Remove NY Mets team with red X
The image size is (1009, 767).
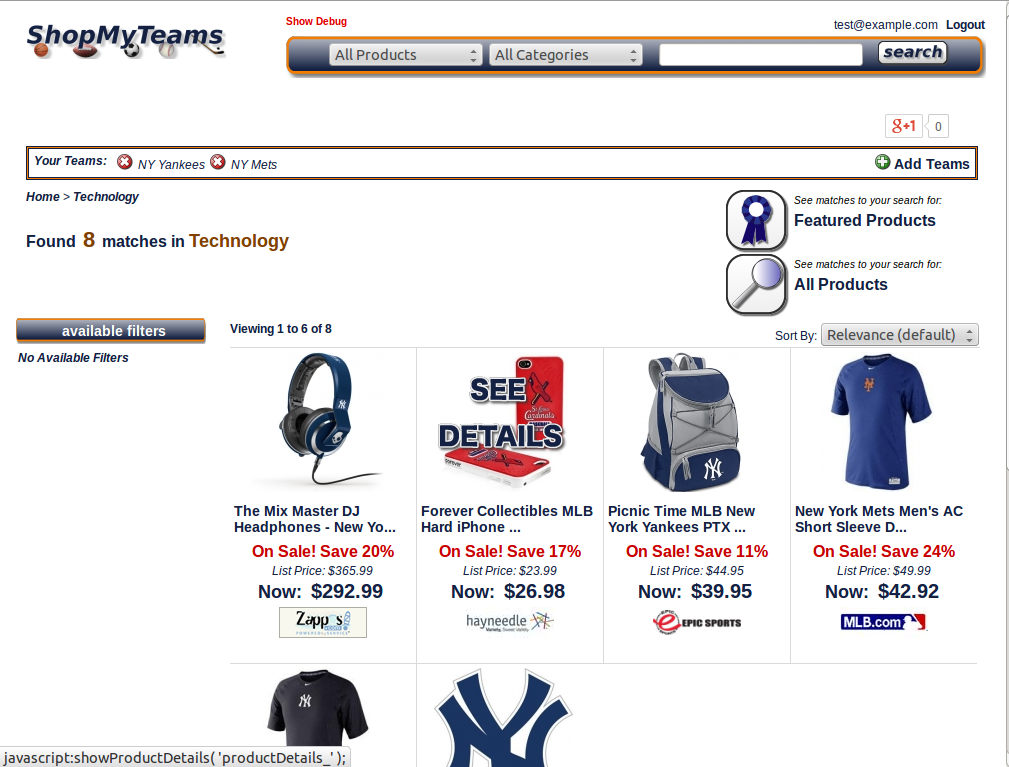click(218, 162)
